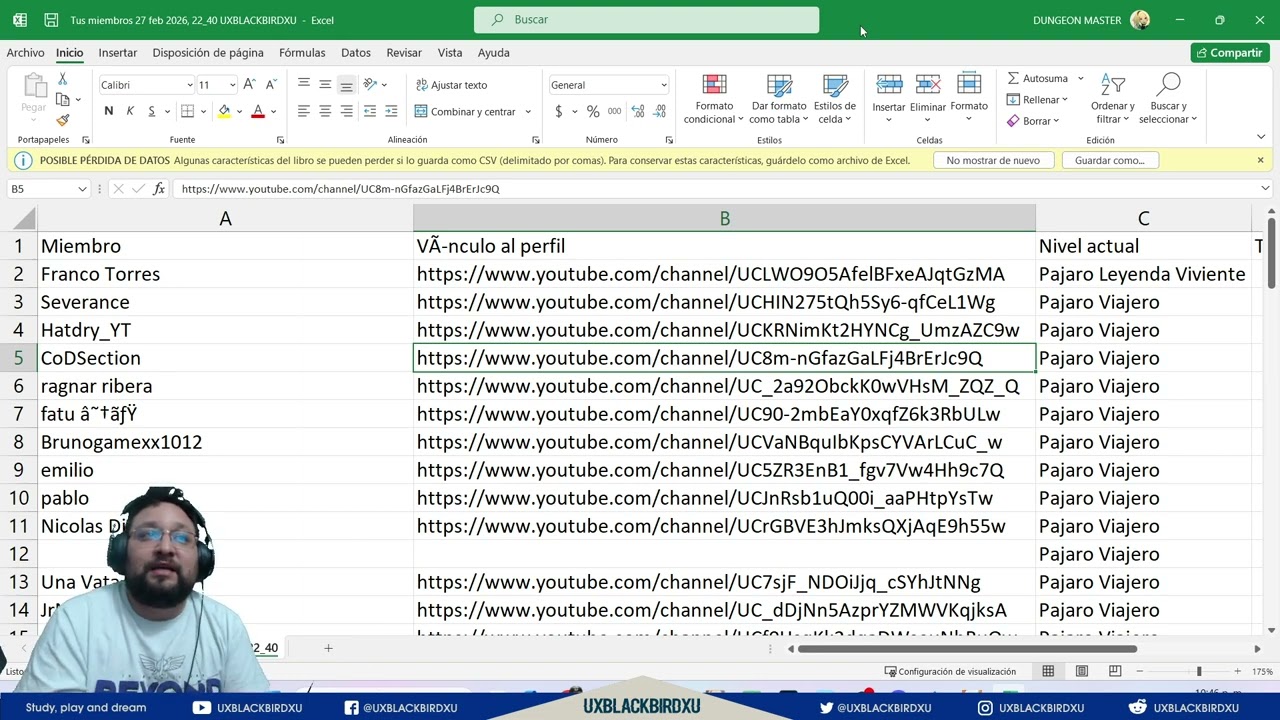The height and width of the screenshot is (720, 1280).
Task: Align text to the vertical middle
Action: (325, 85)
